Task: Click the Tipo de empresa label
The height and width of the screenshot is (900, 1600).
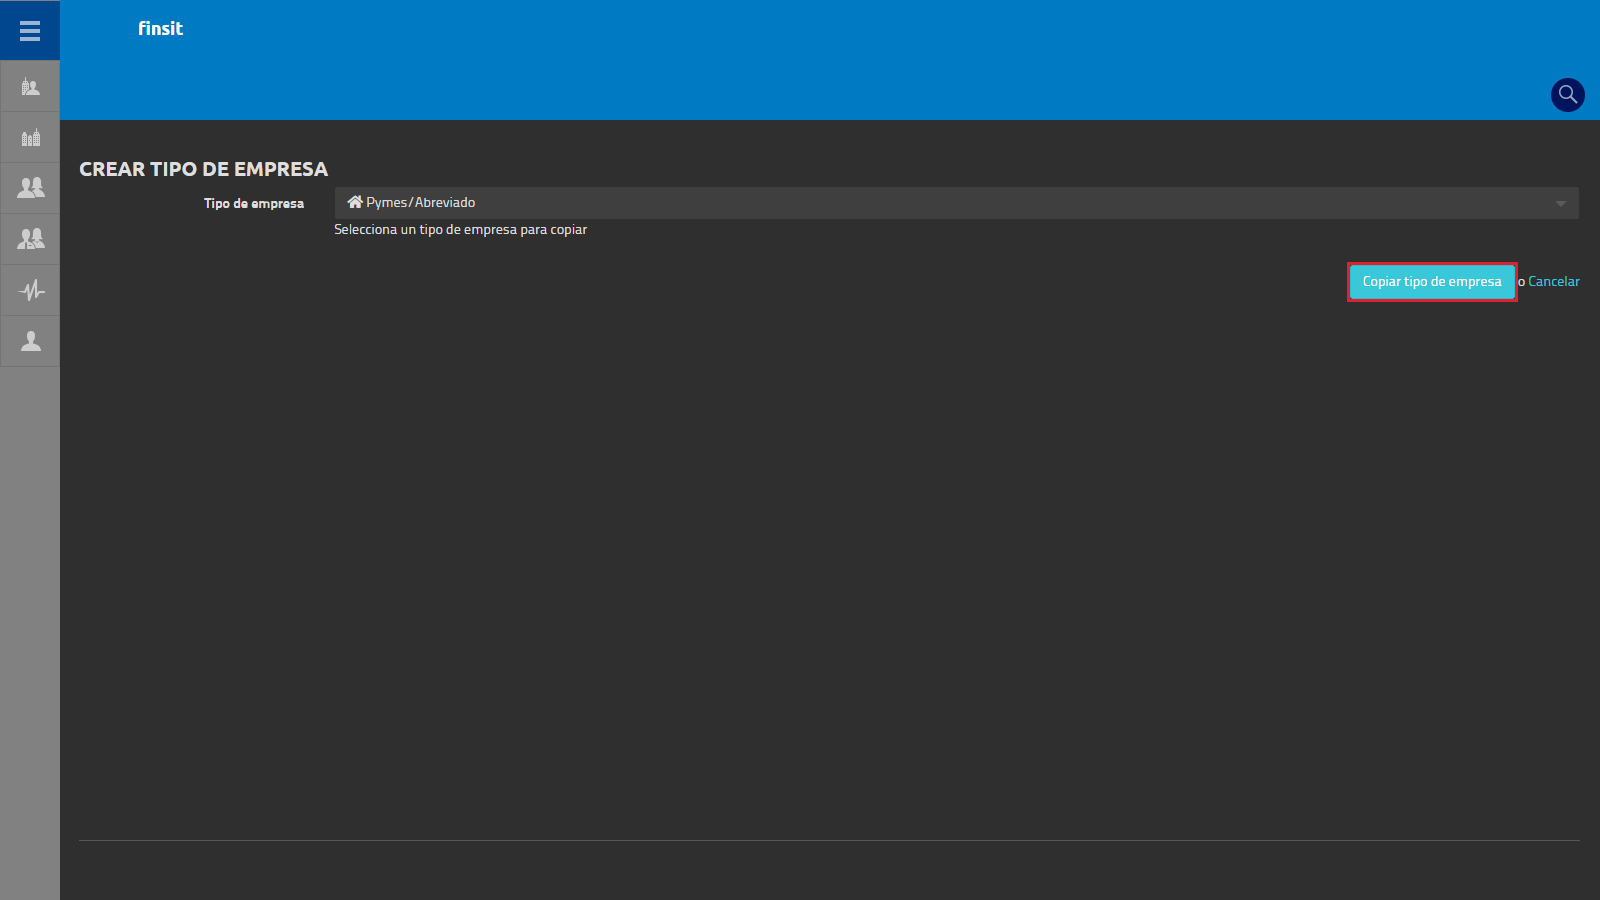Action: point(254,203)
